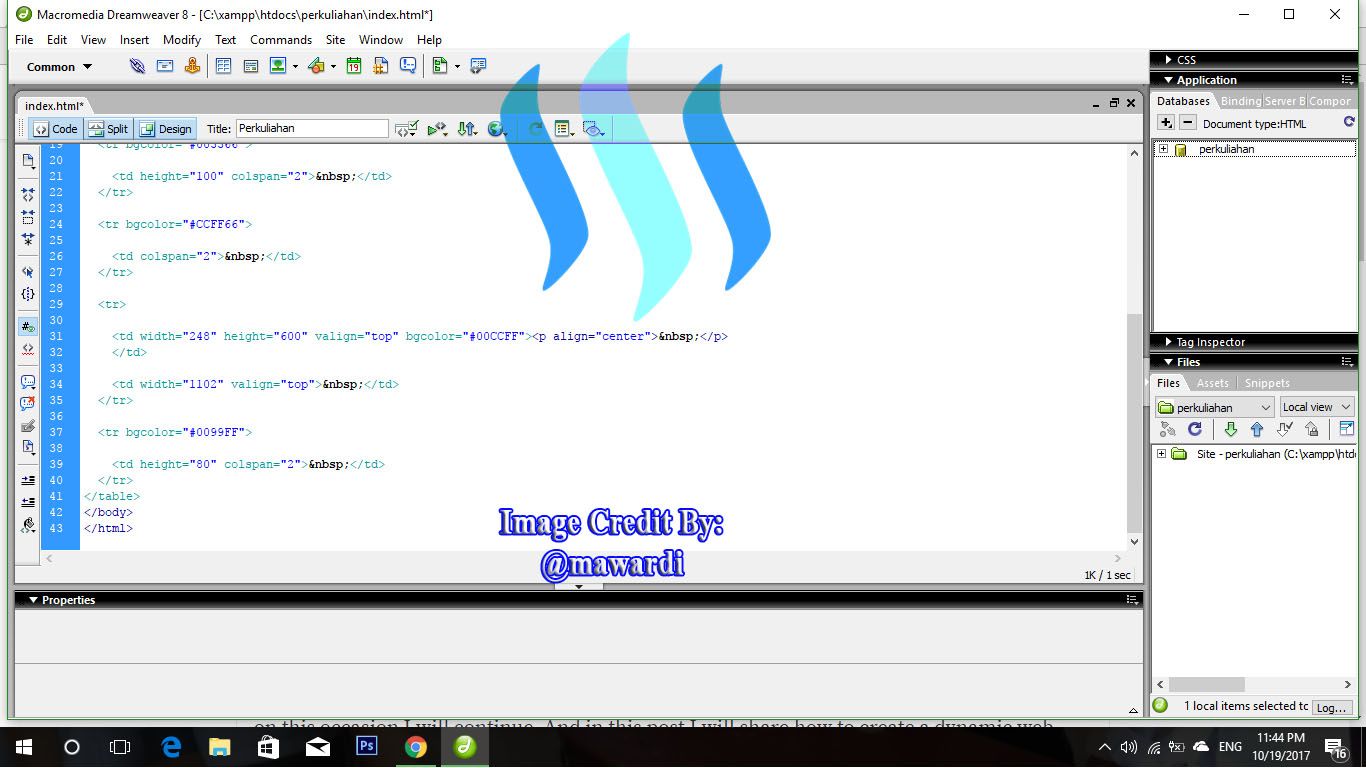
Task: Open the Insert menu
Action: (134, 40)
